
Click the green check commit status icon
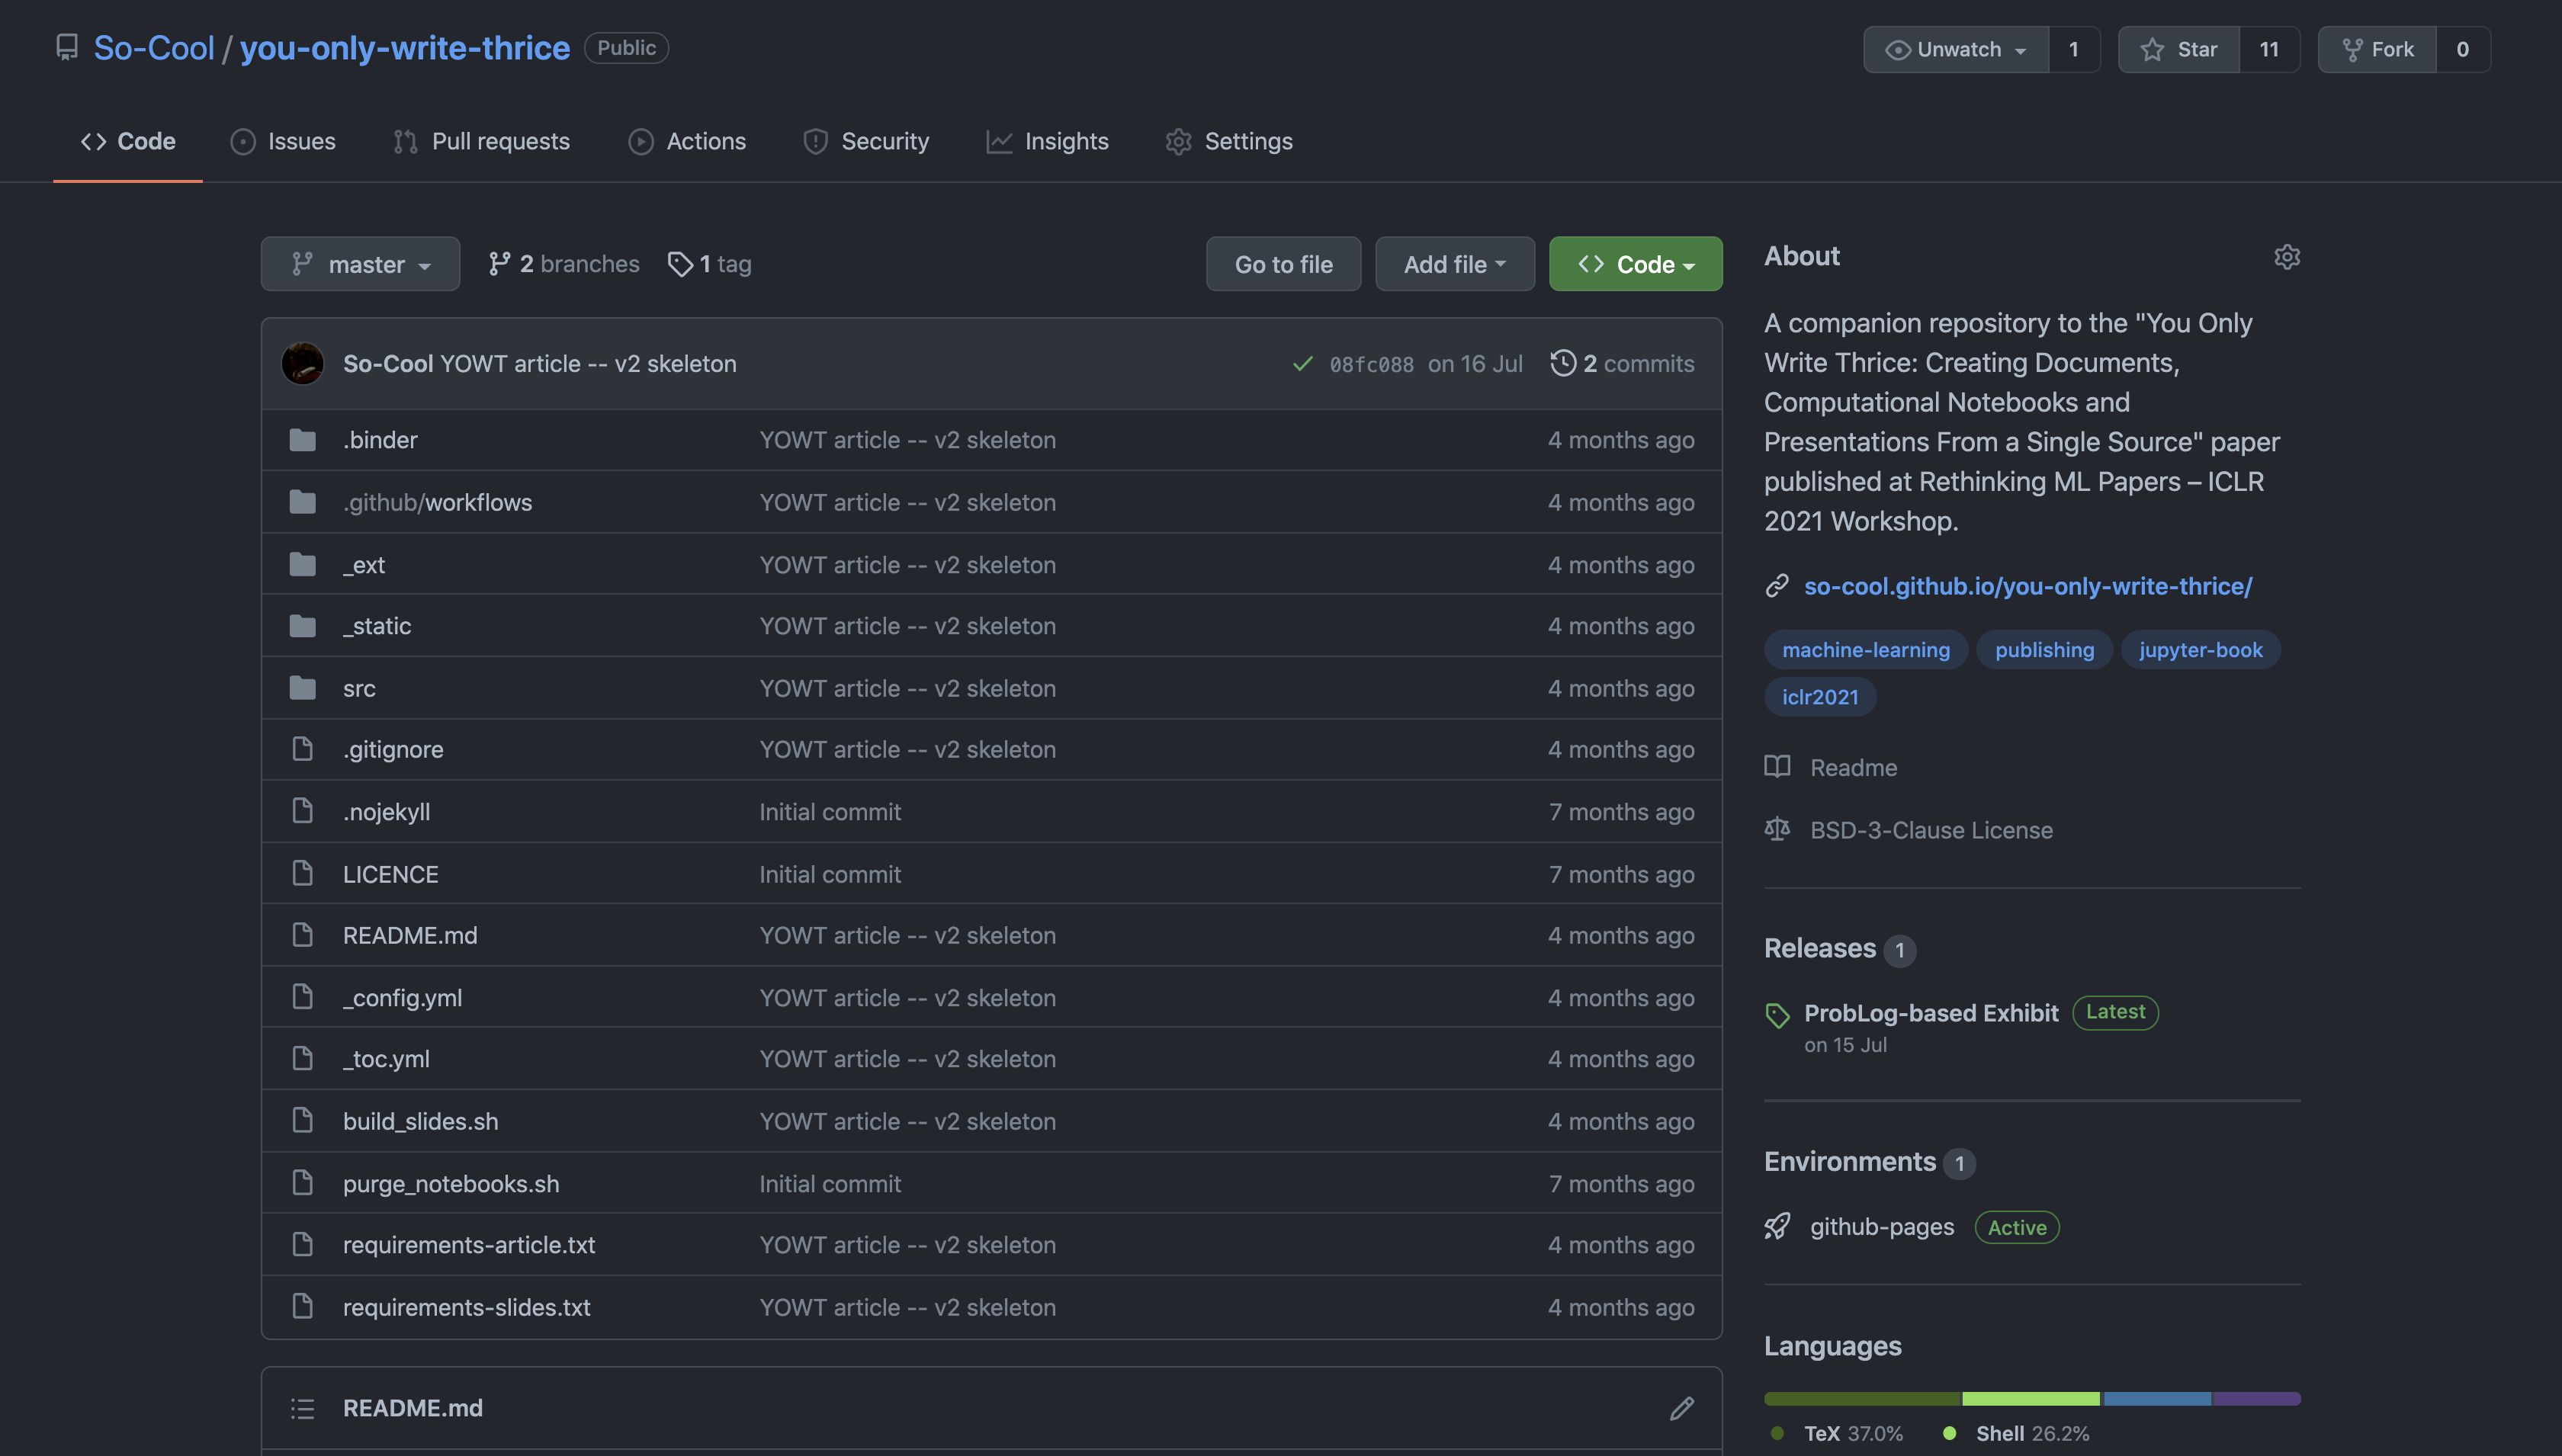pos(1302,364)
